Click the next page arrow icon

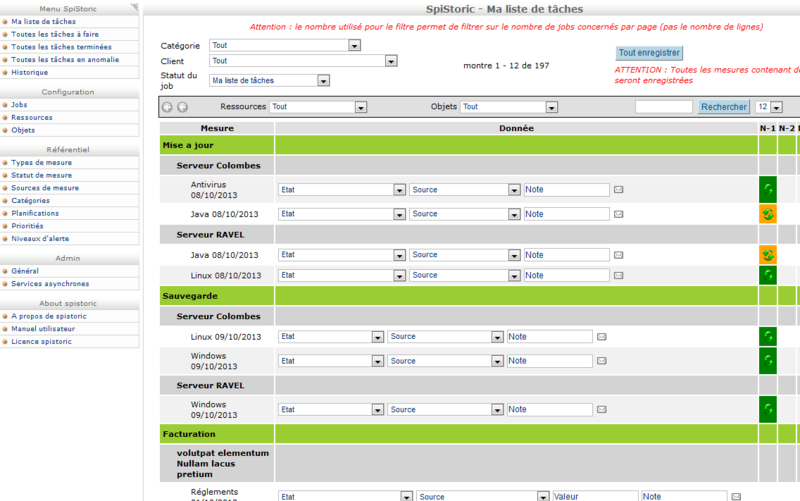(x=182, y=107)
